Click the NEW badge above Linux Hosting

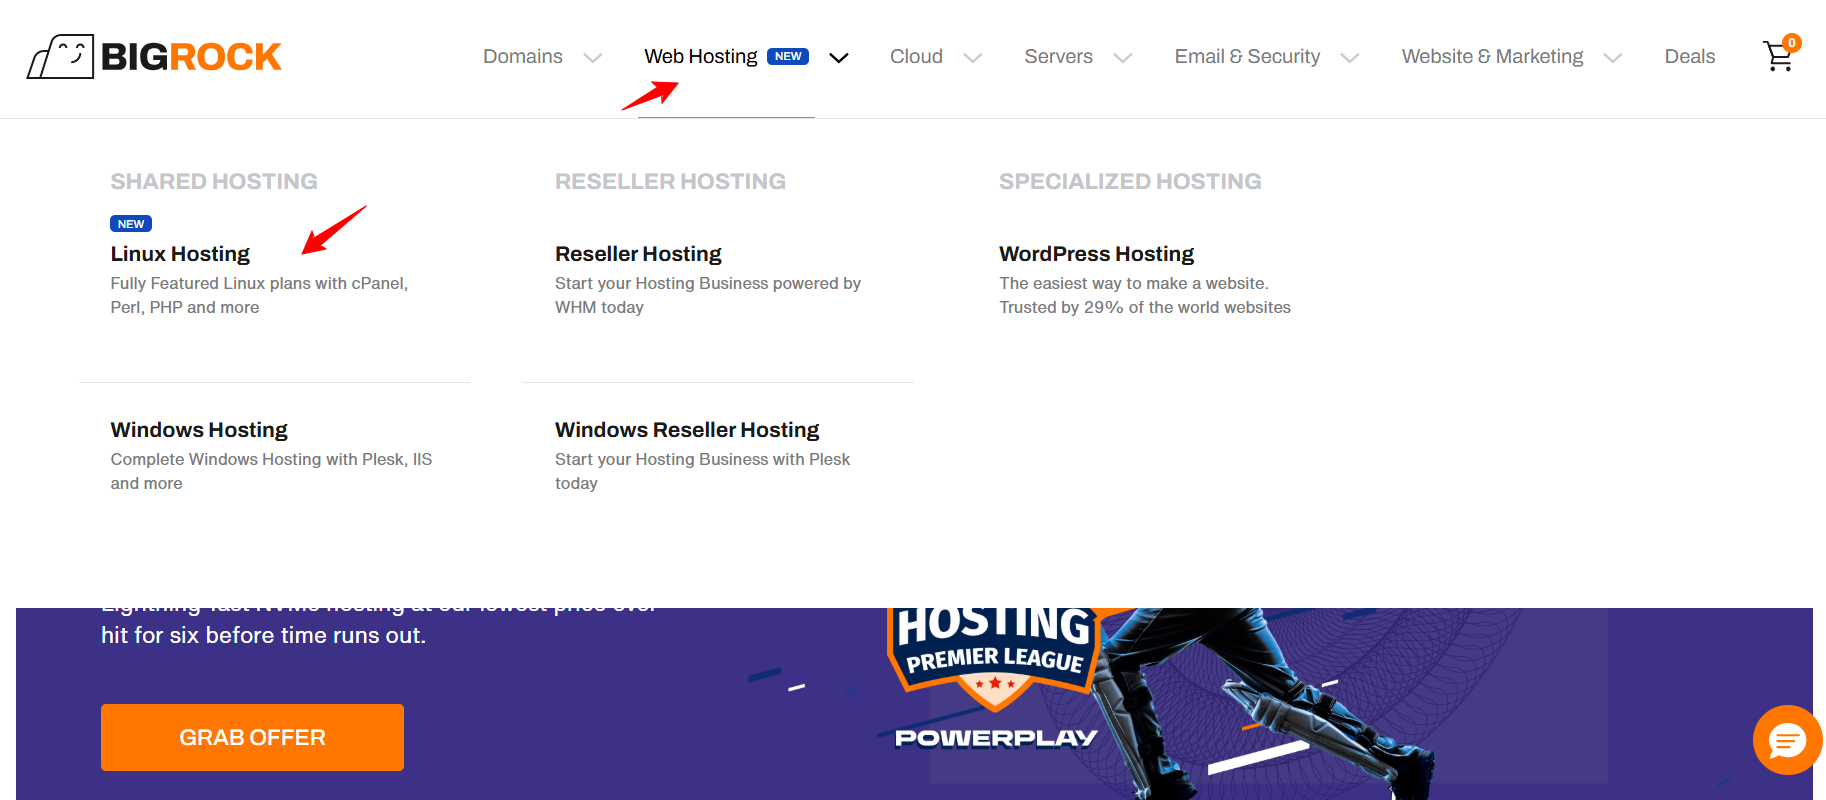click(131, 224)
